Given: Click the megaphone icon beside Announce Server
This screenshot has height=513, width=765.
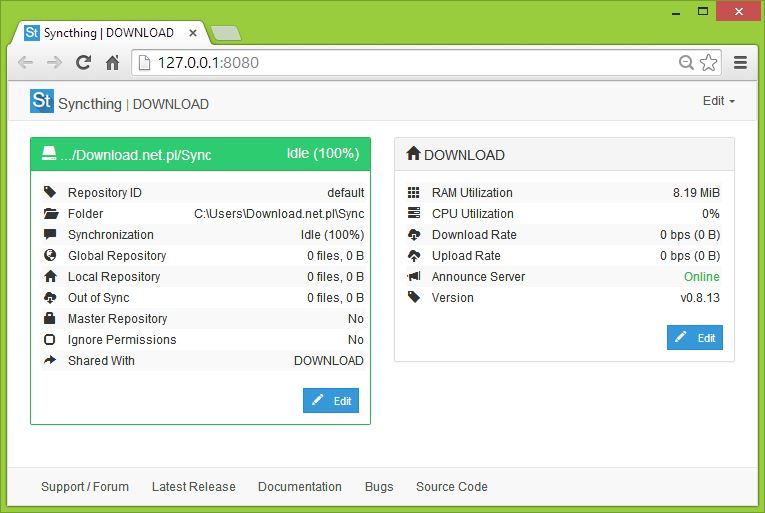Looking at the screenshot, I should [x=414, y=276].
